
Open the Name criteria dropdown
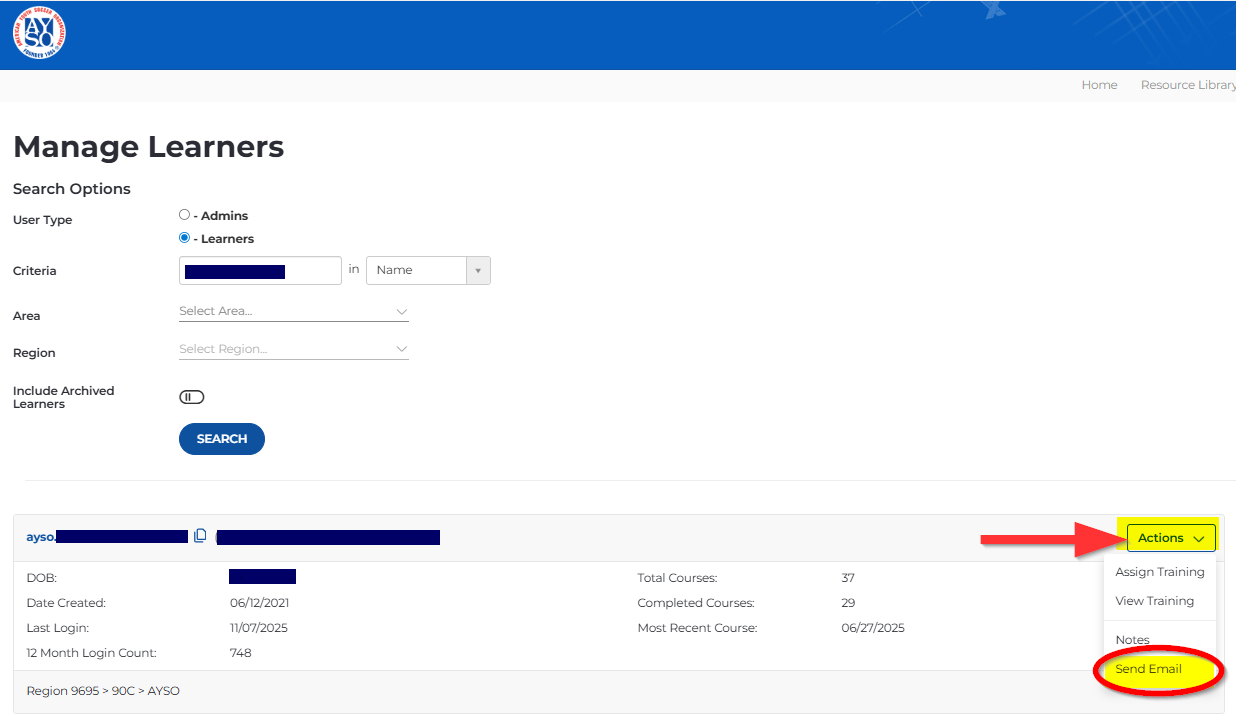[417, 270]
